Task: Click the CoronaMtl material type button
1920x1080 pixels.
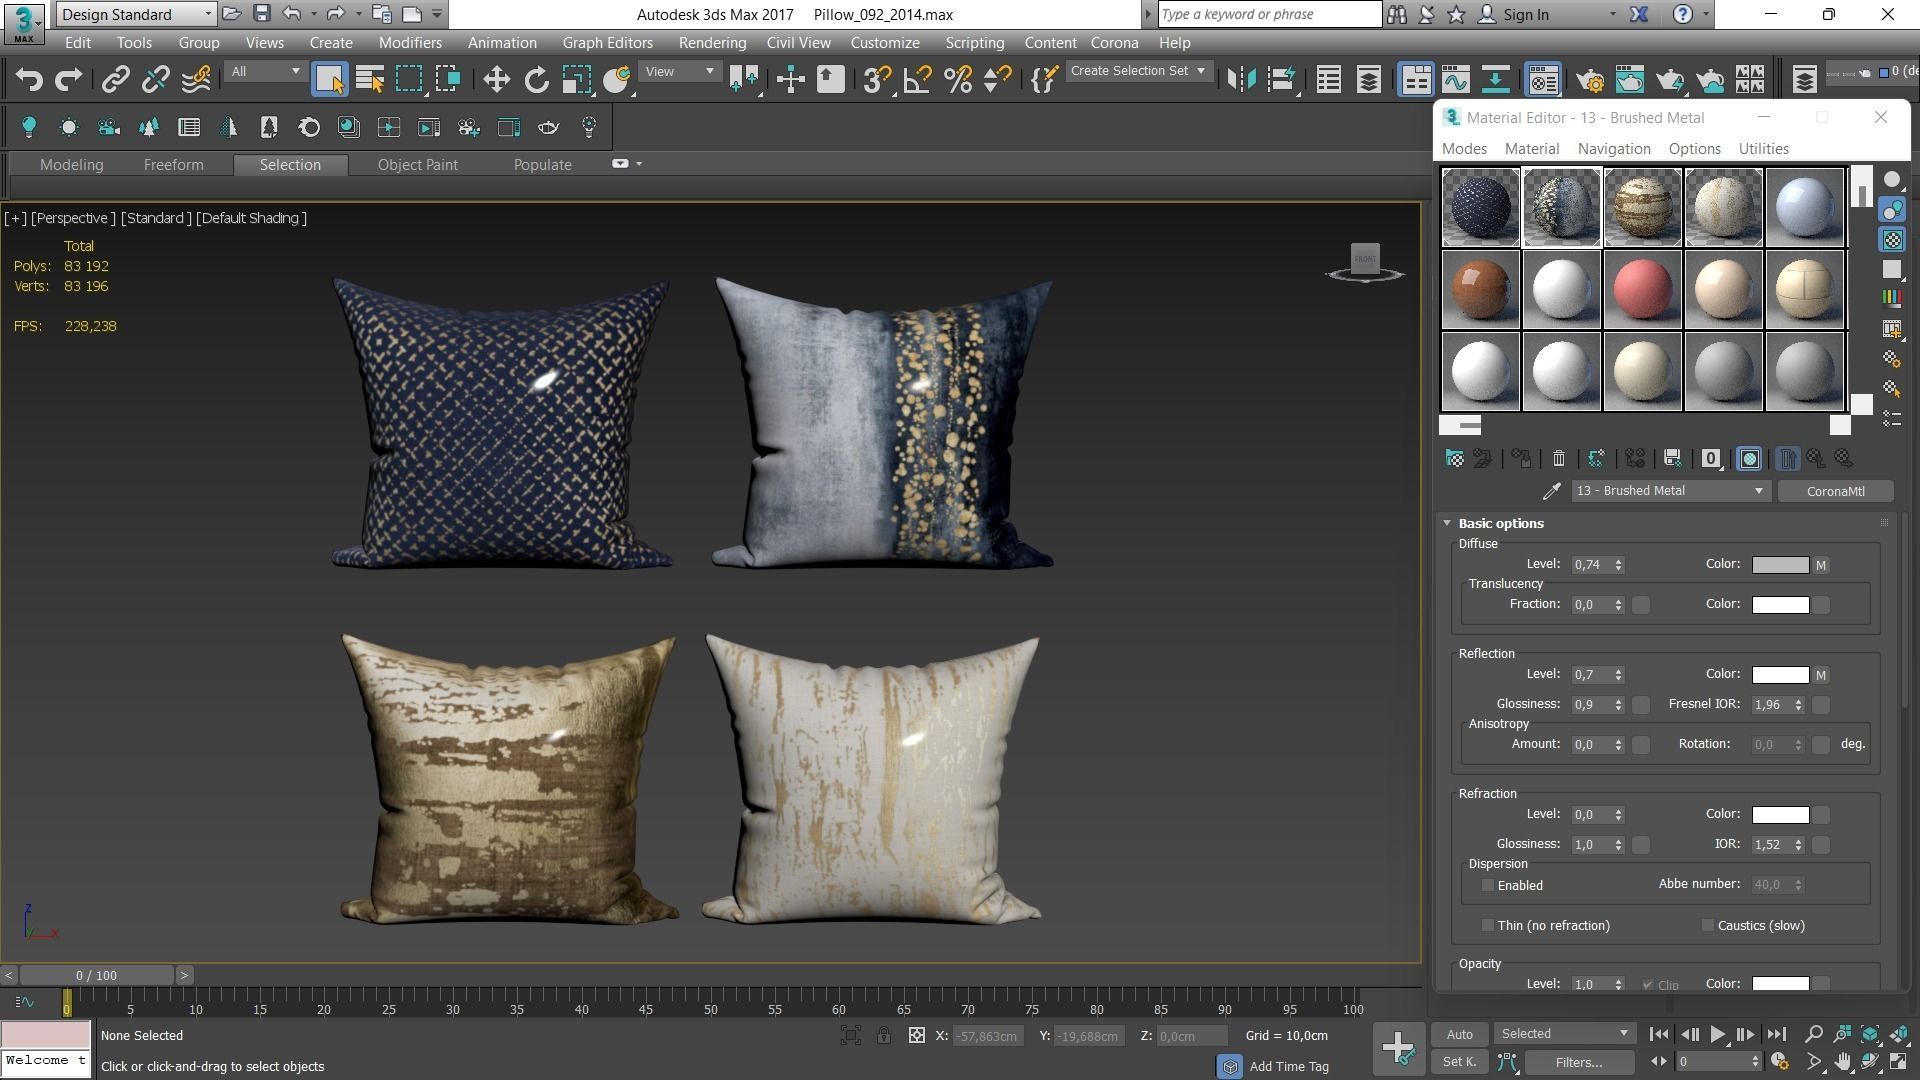Action: coord(1835,491)
